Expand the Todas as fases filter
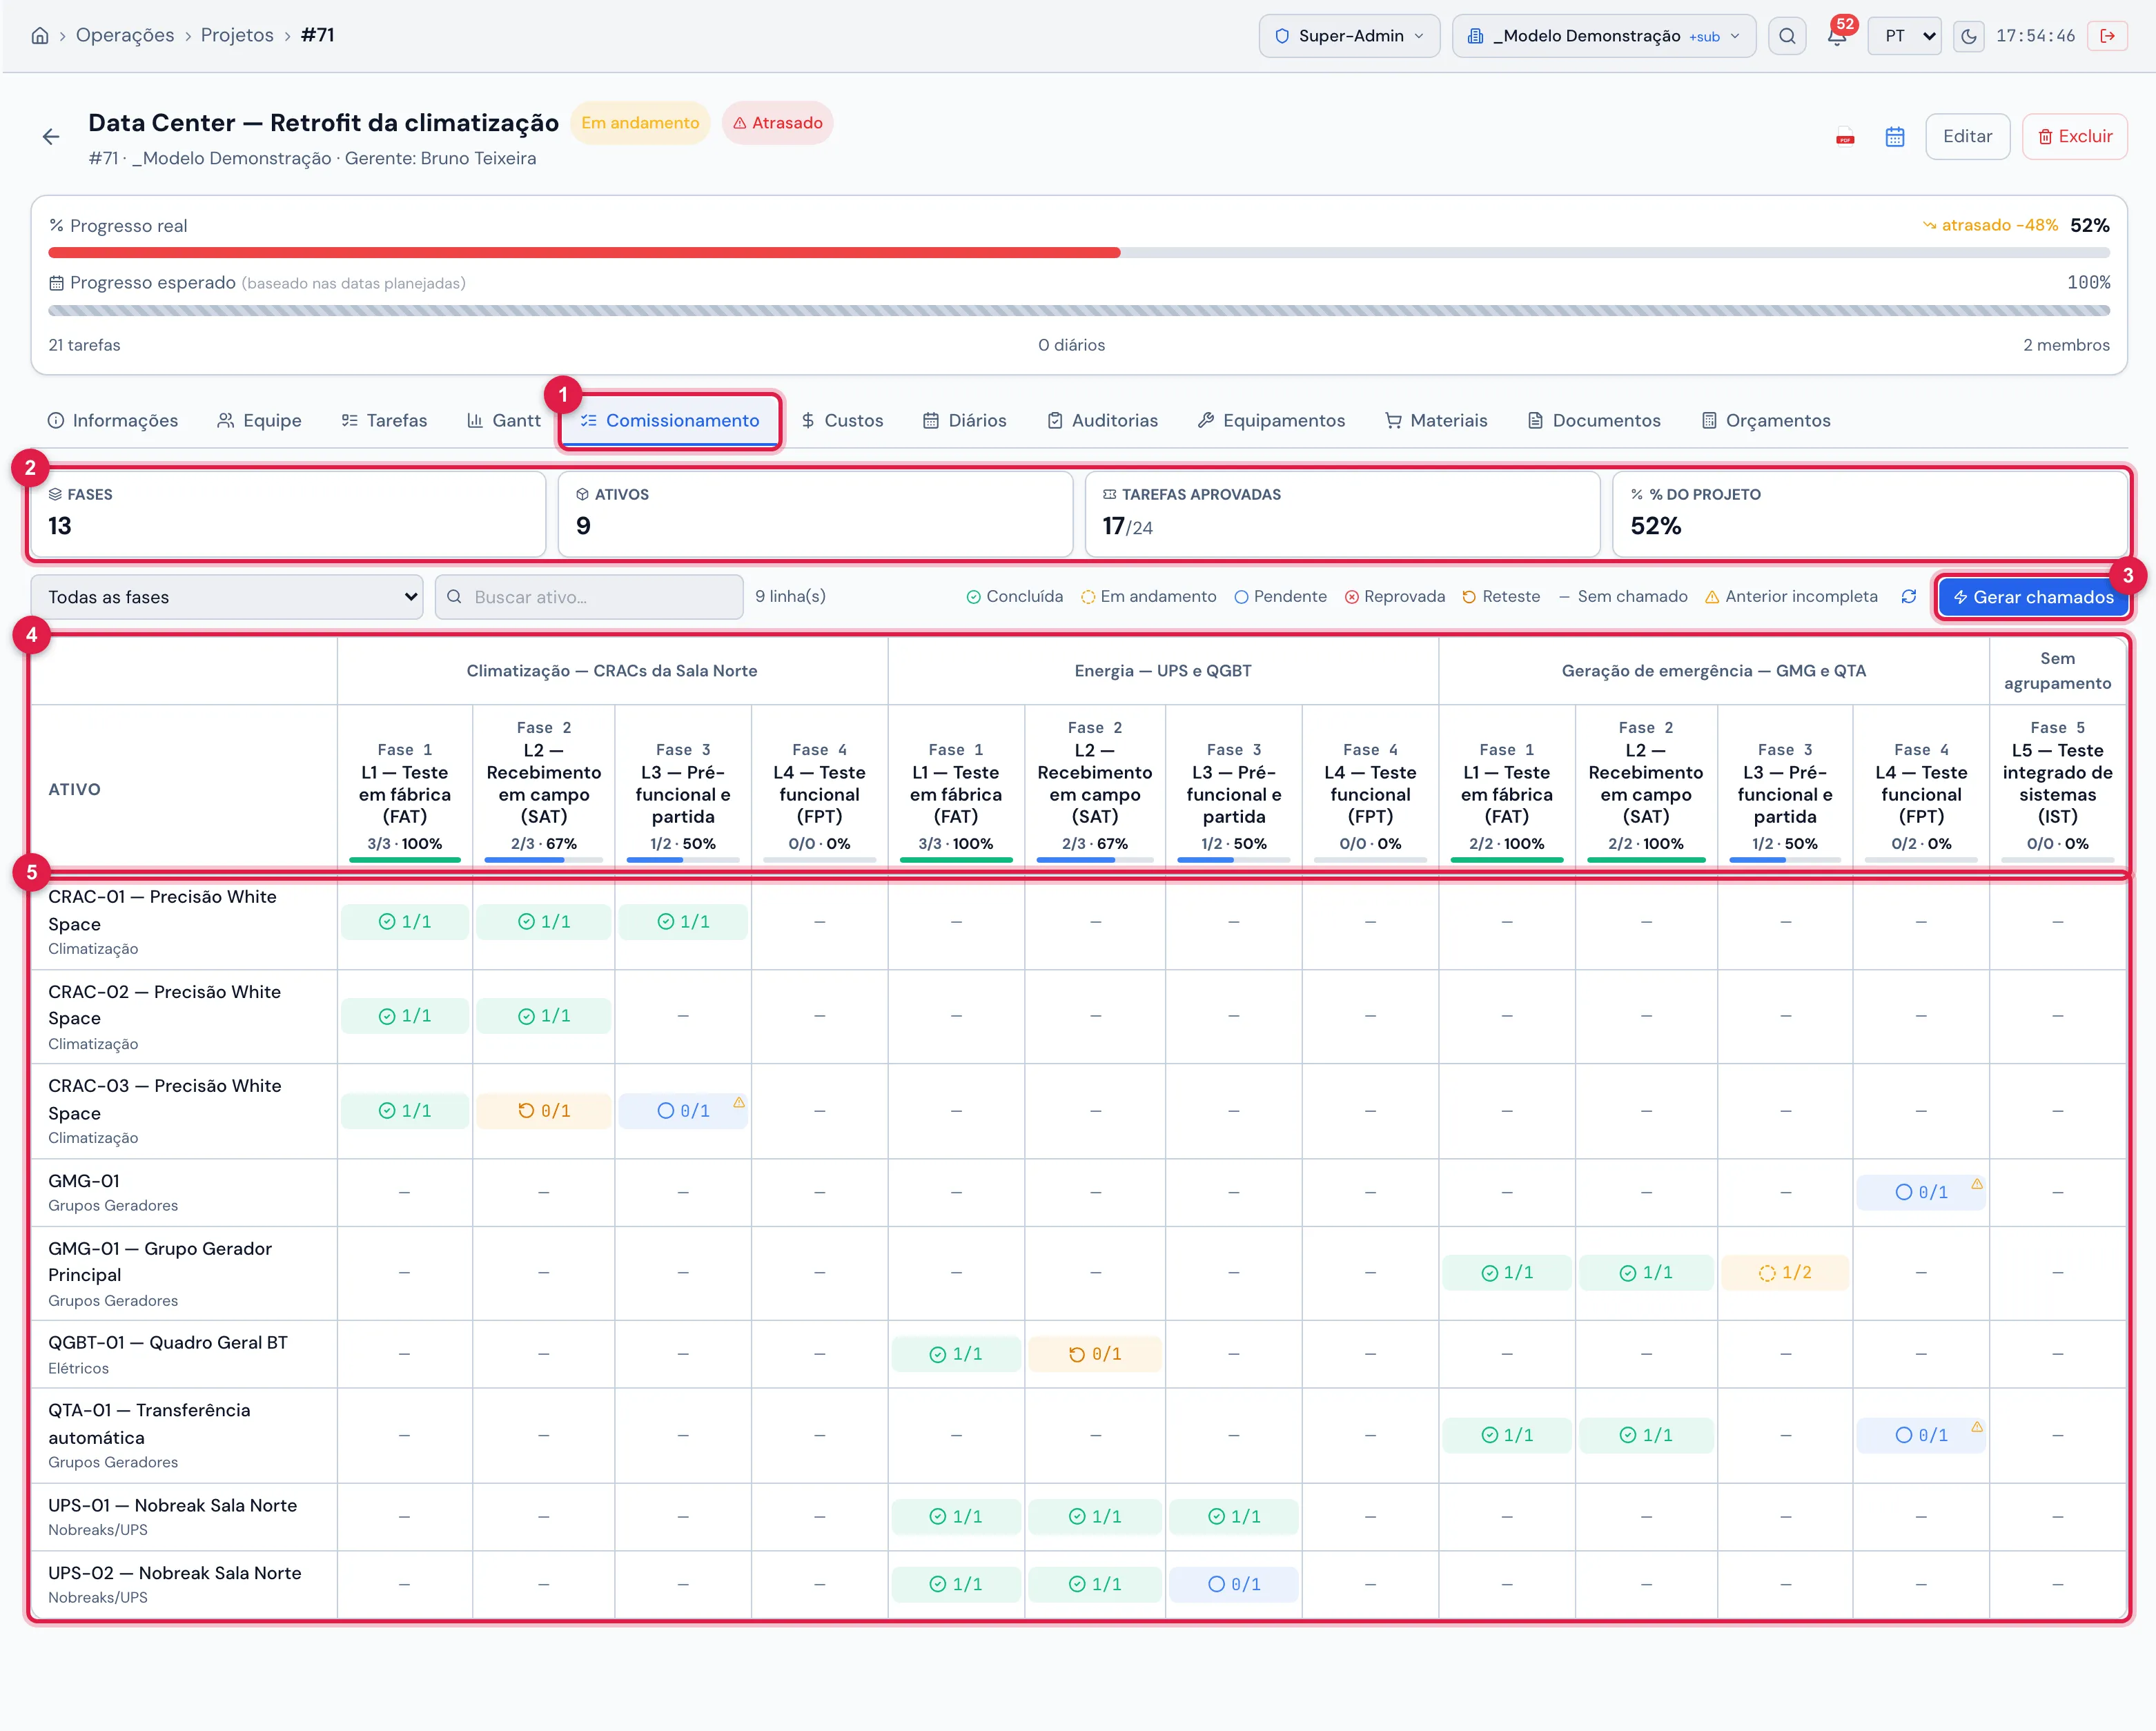This screenshot has height=1731, width=2156. [x=227, y=597]
